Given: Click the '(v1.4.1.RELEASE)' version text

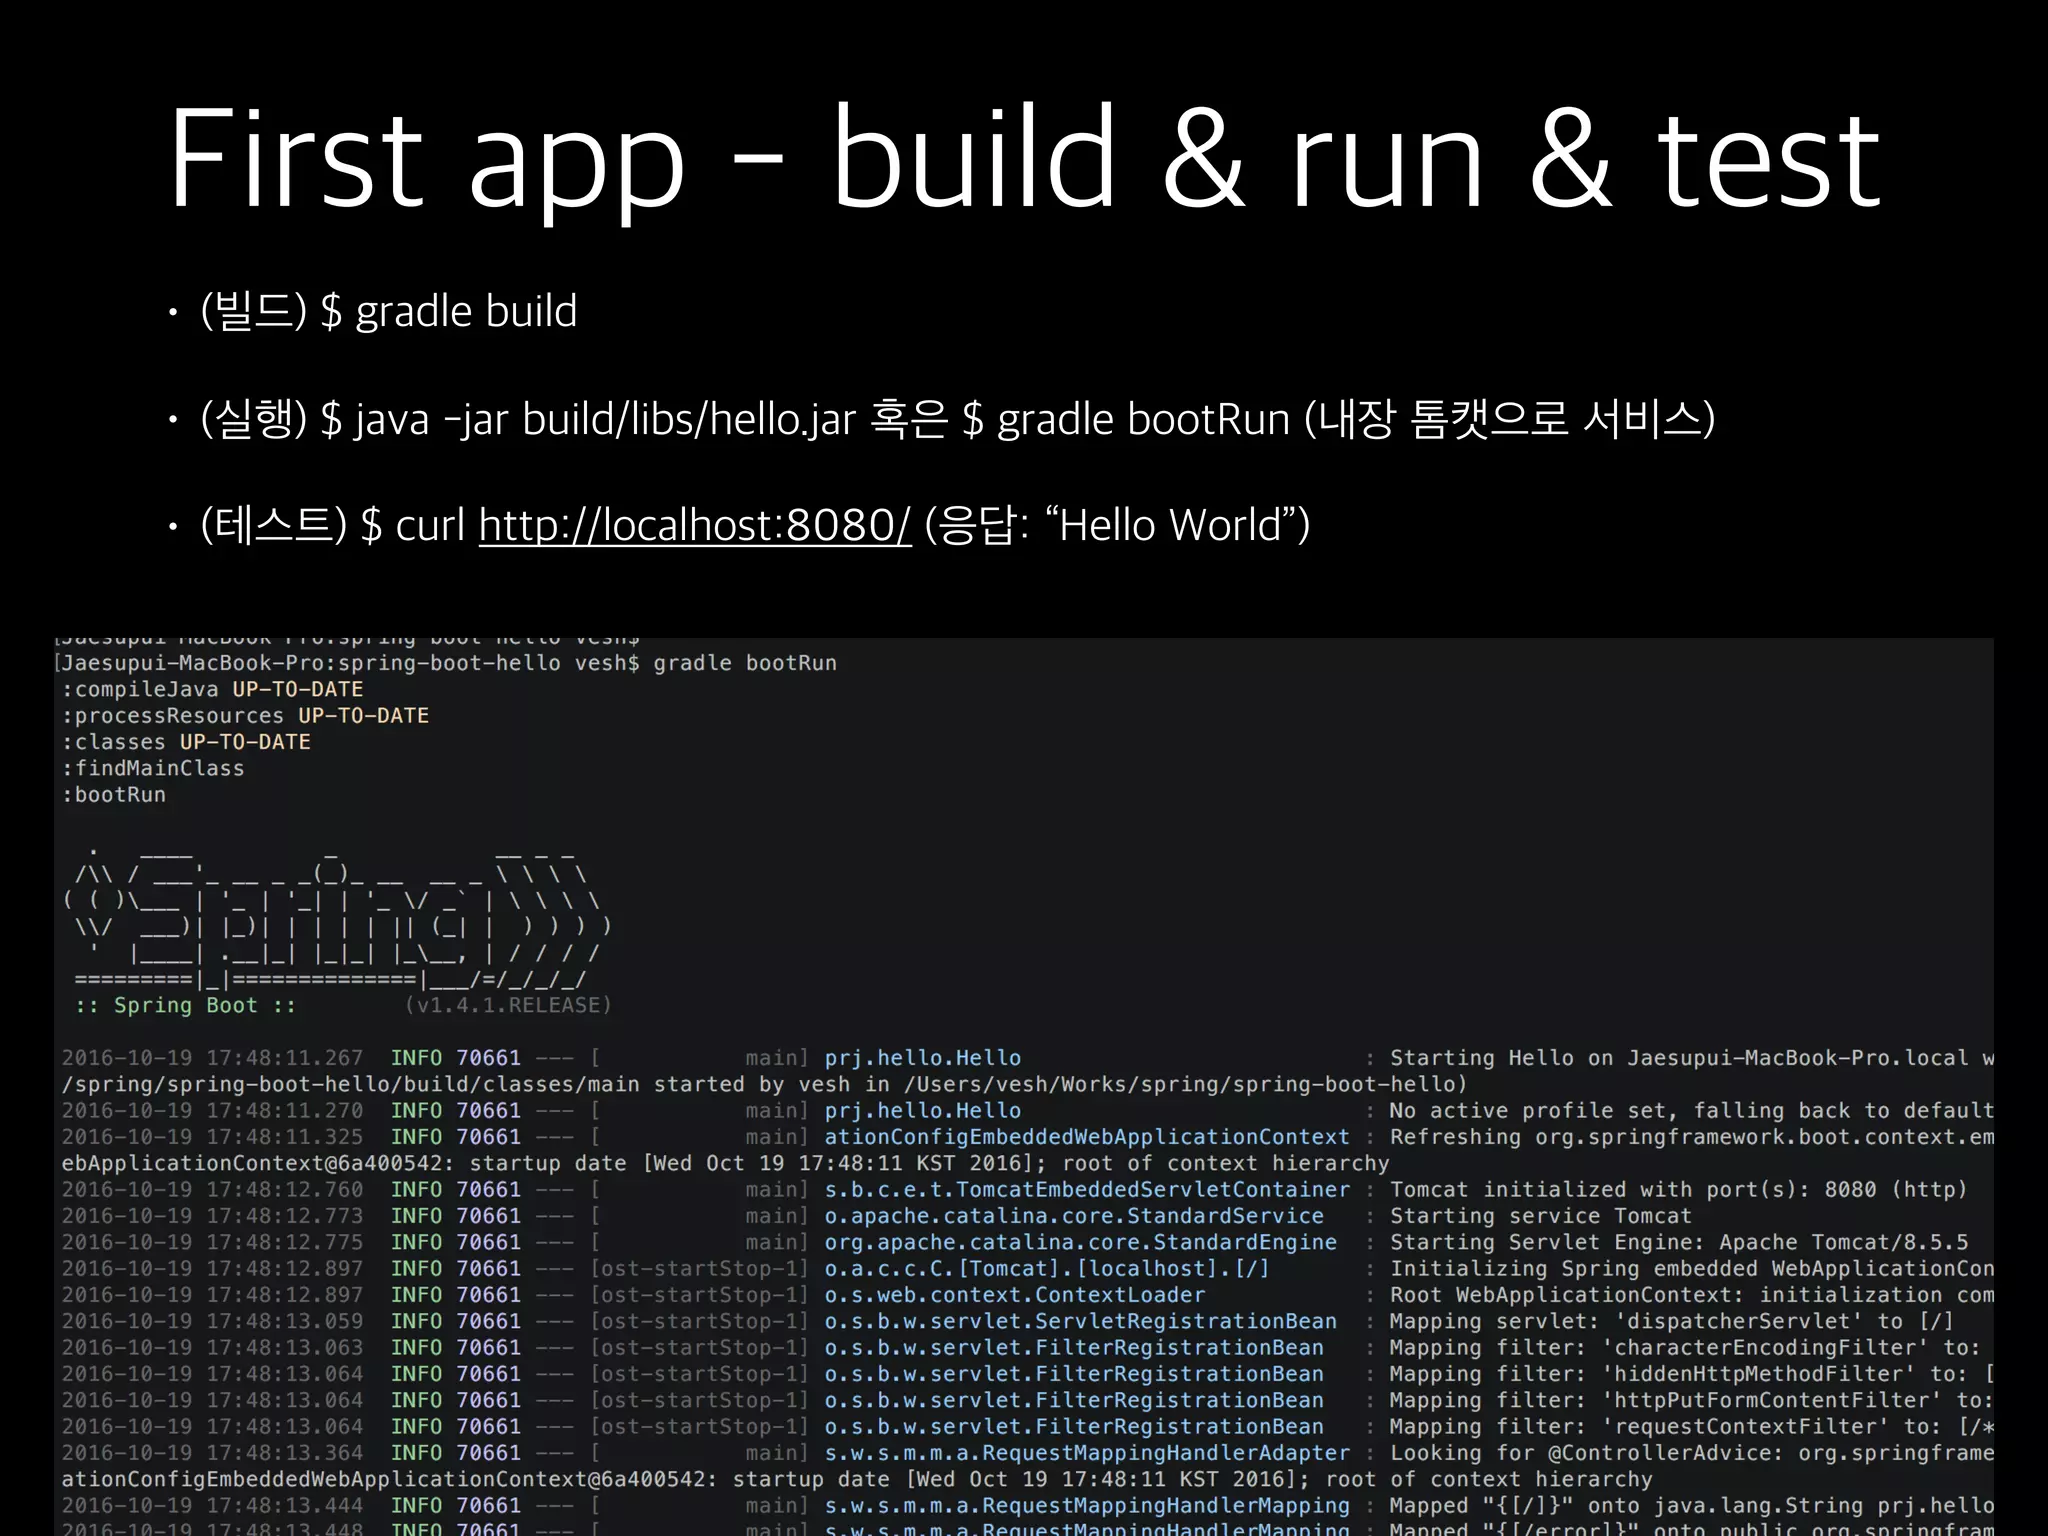Looking at the screenshot, I should pyautogui.click(x=508, y=1005).
